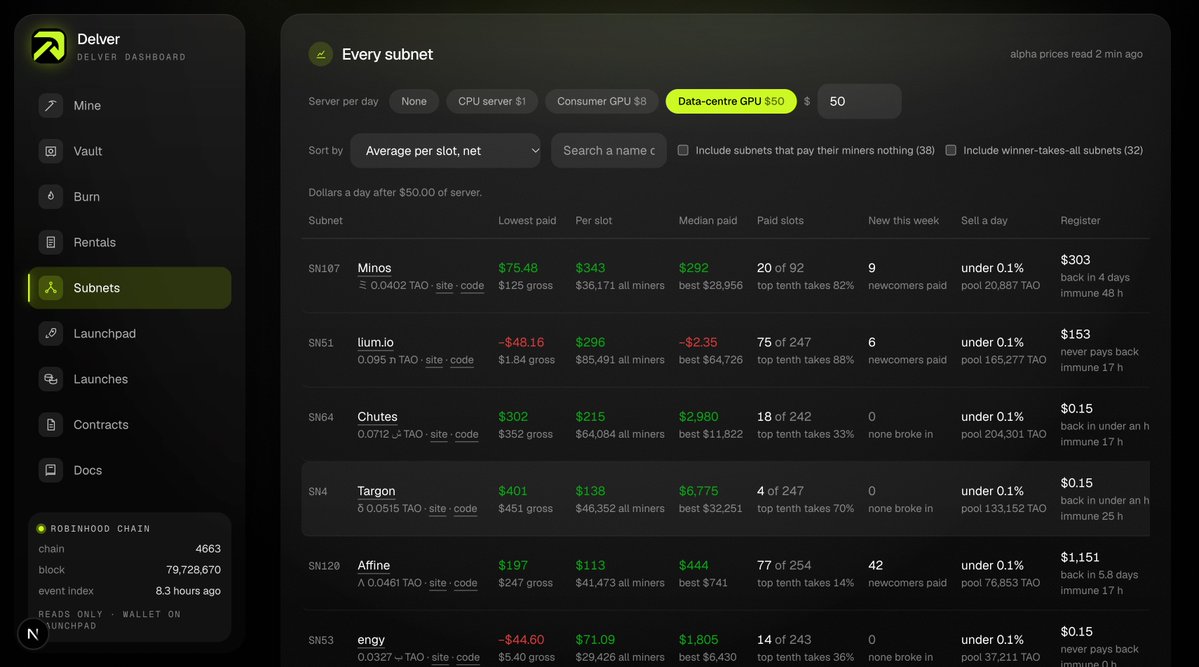Viewport: 1199px width, 667px height.
Task: Click the $6,775 median paid for Targon
Action: tap(698, 491)
